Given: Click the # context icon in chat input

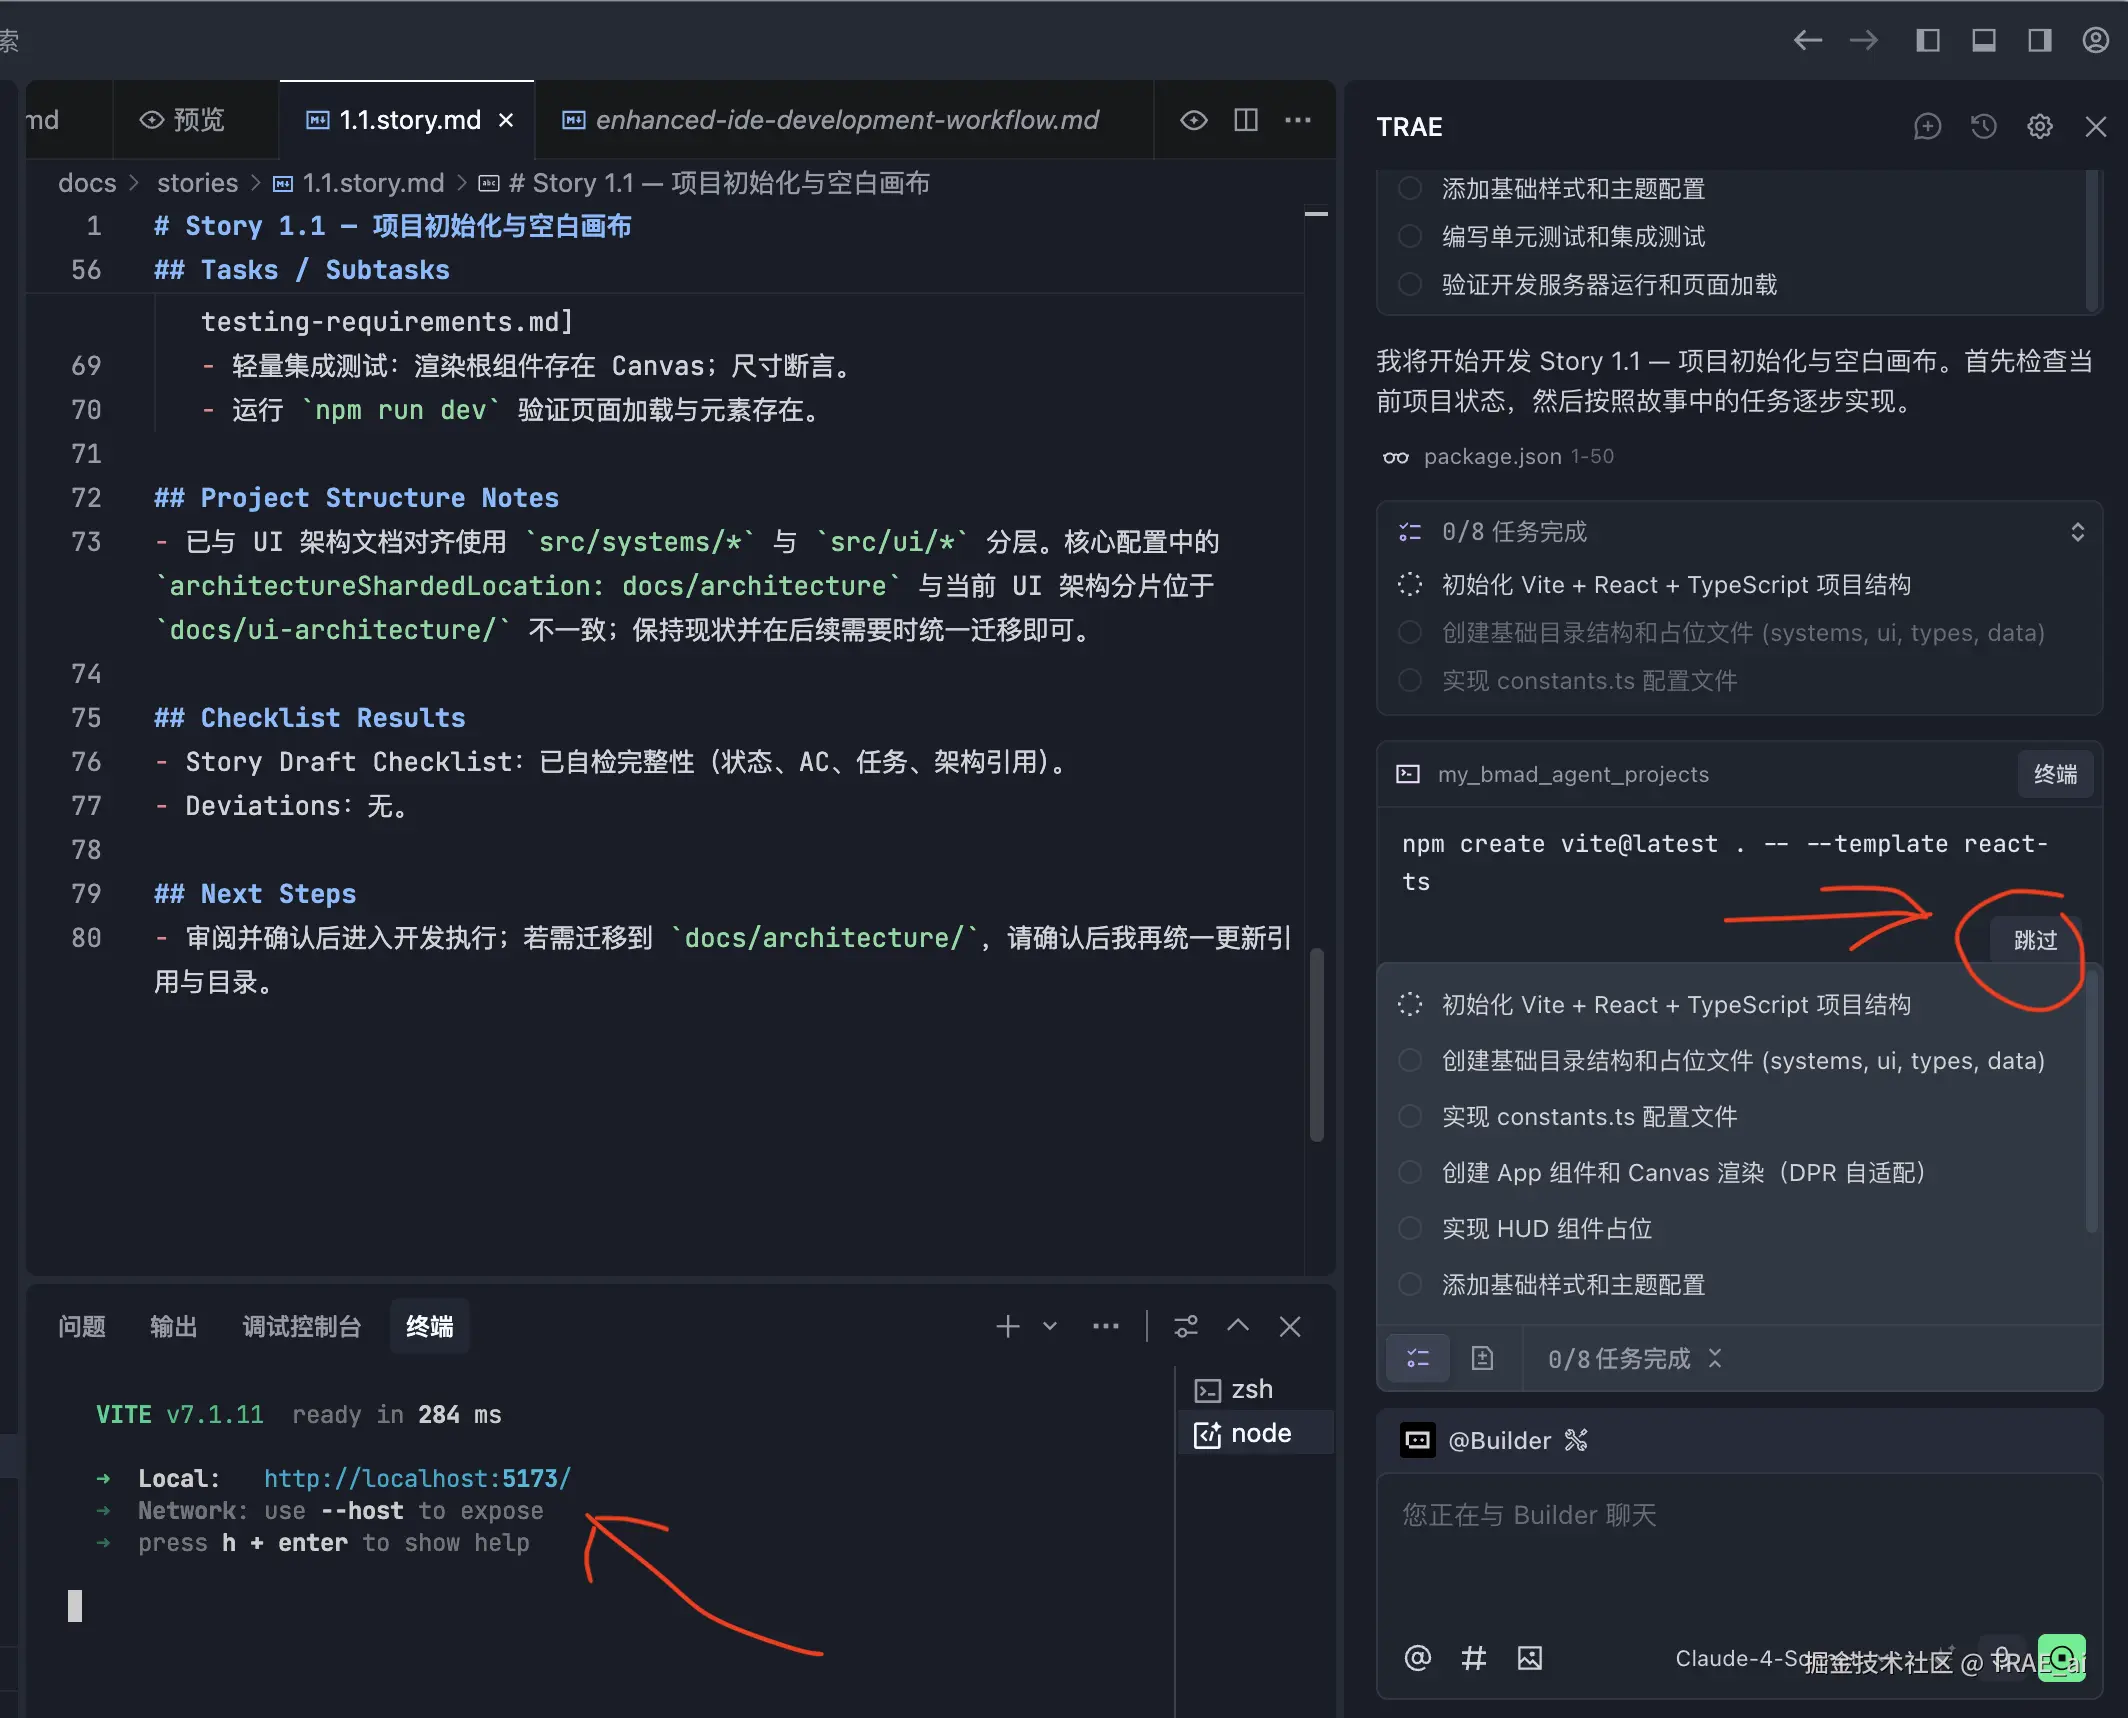Looking at the screenshot, I should pos(1473,1658).
